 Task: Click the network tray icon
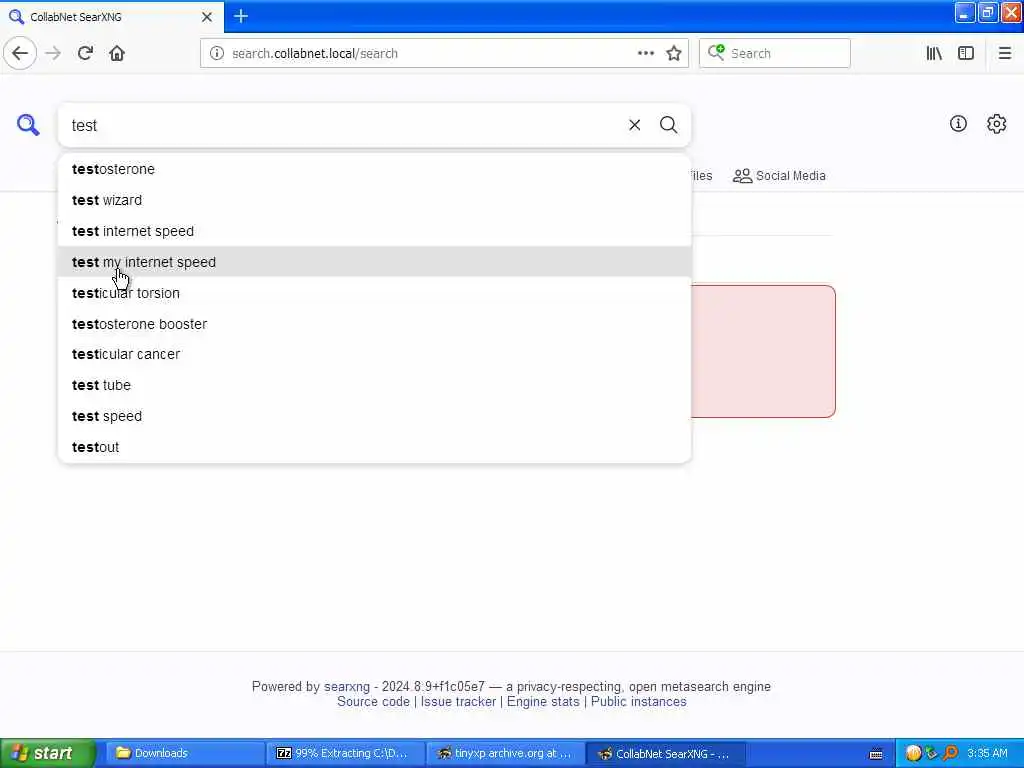(932, 754)
